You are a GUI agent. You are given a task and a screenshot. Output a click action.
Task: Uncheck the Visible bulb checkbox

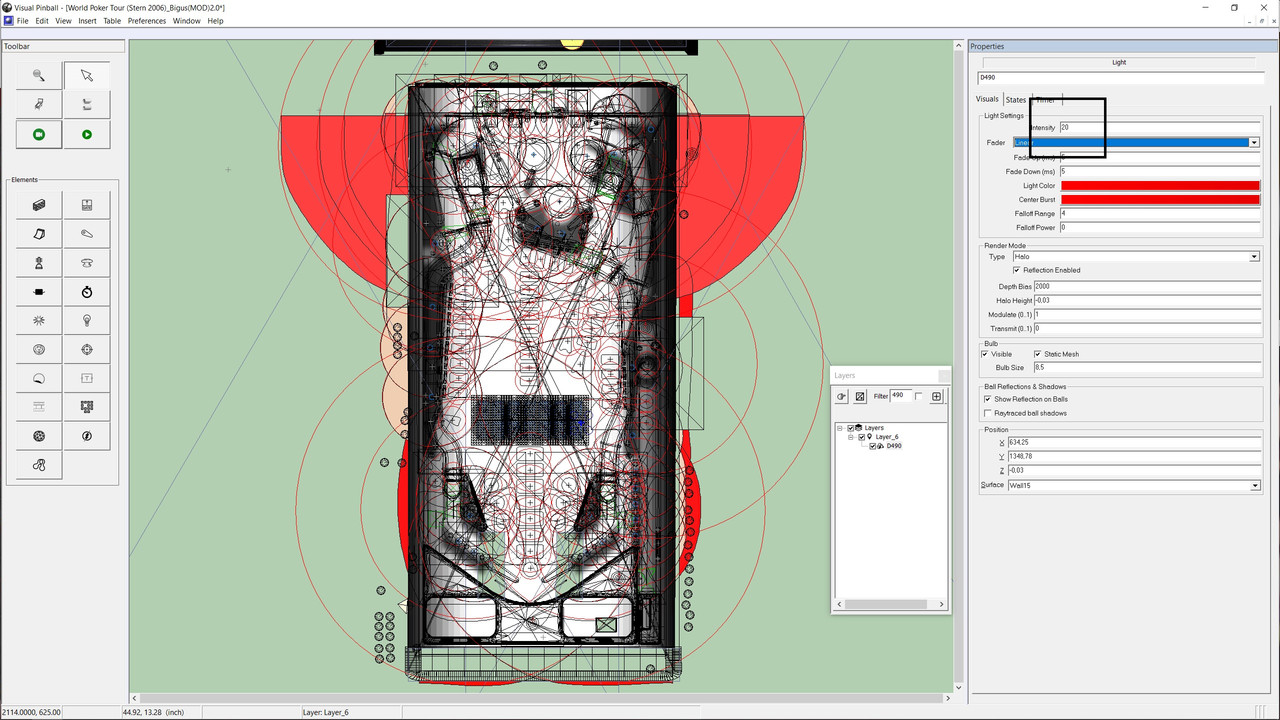(x=985, y=354)
